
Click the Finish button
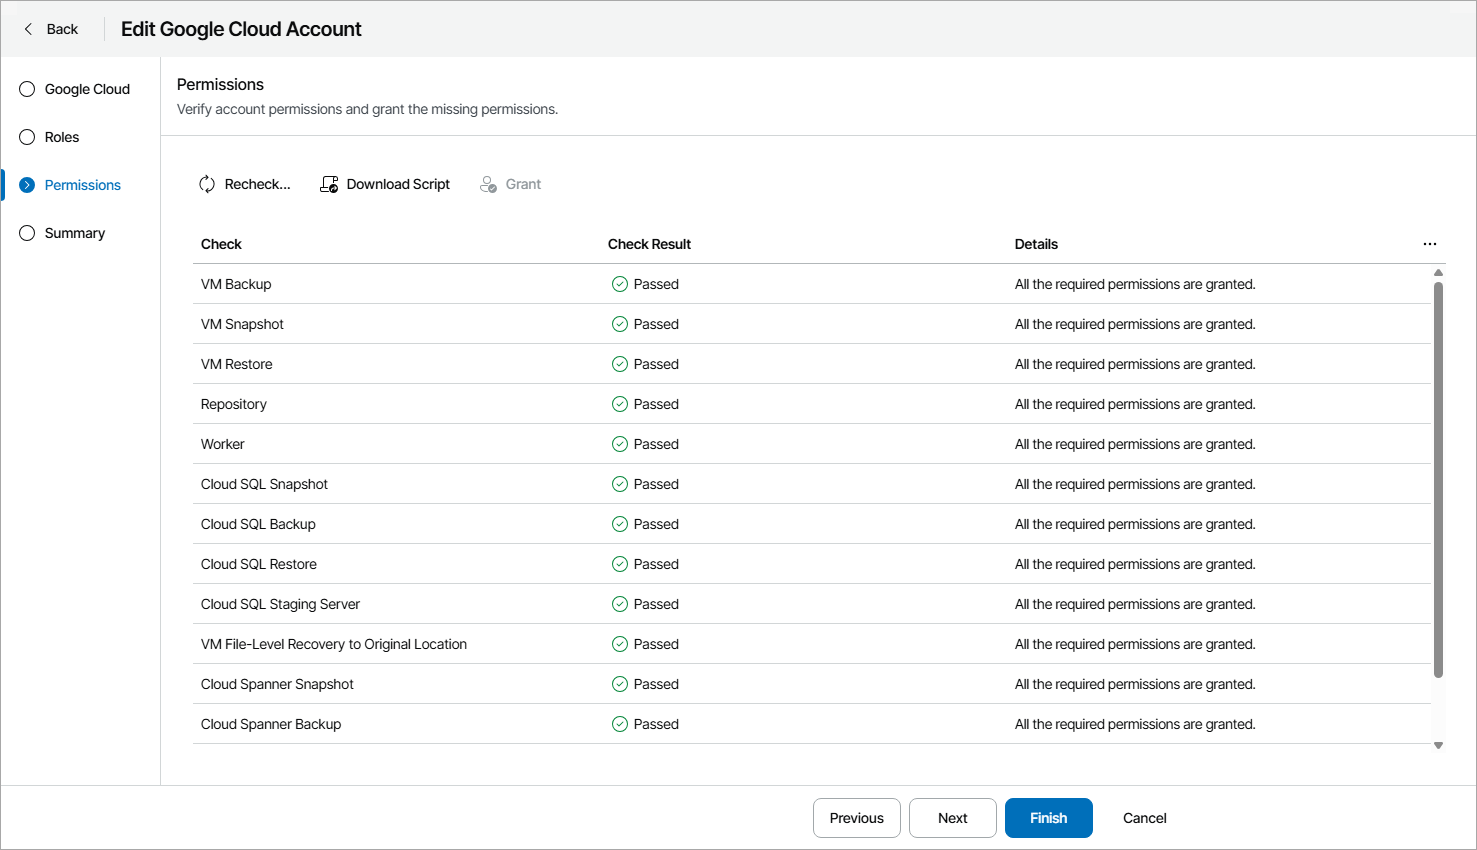pos(1048,818)
